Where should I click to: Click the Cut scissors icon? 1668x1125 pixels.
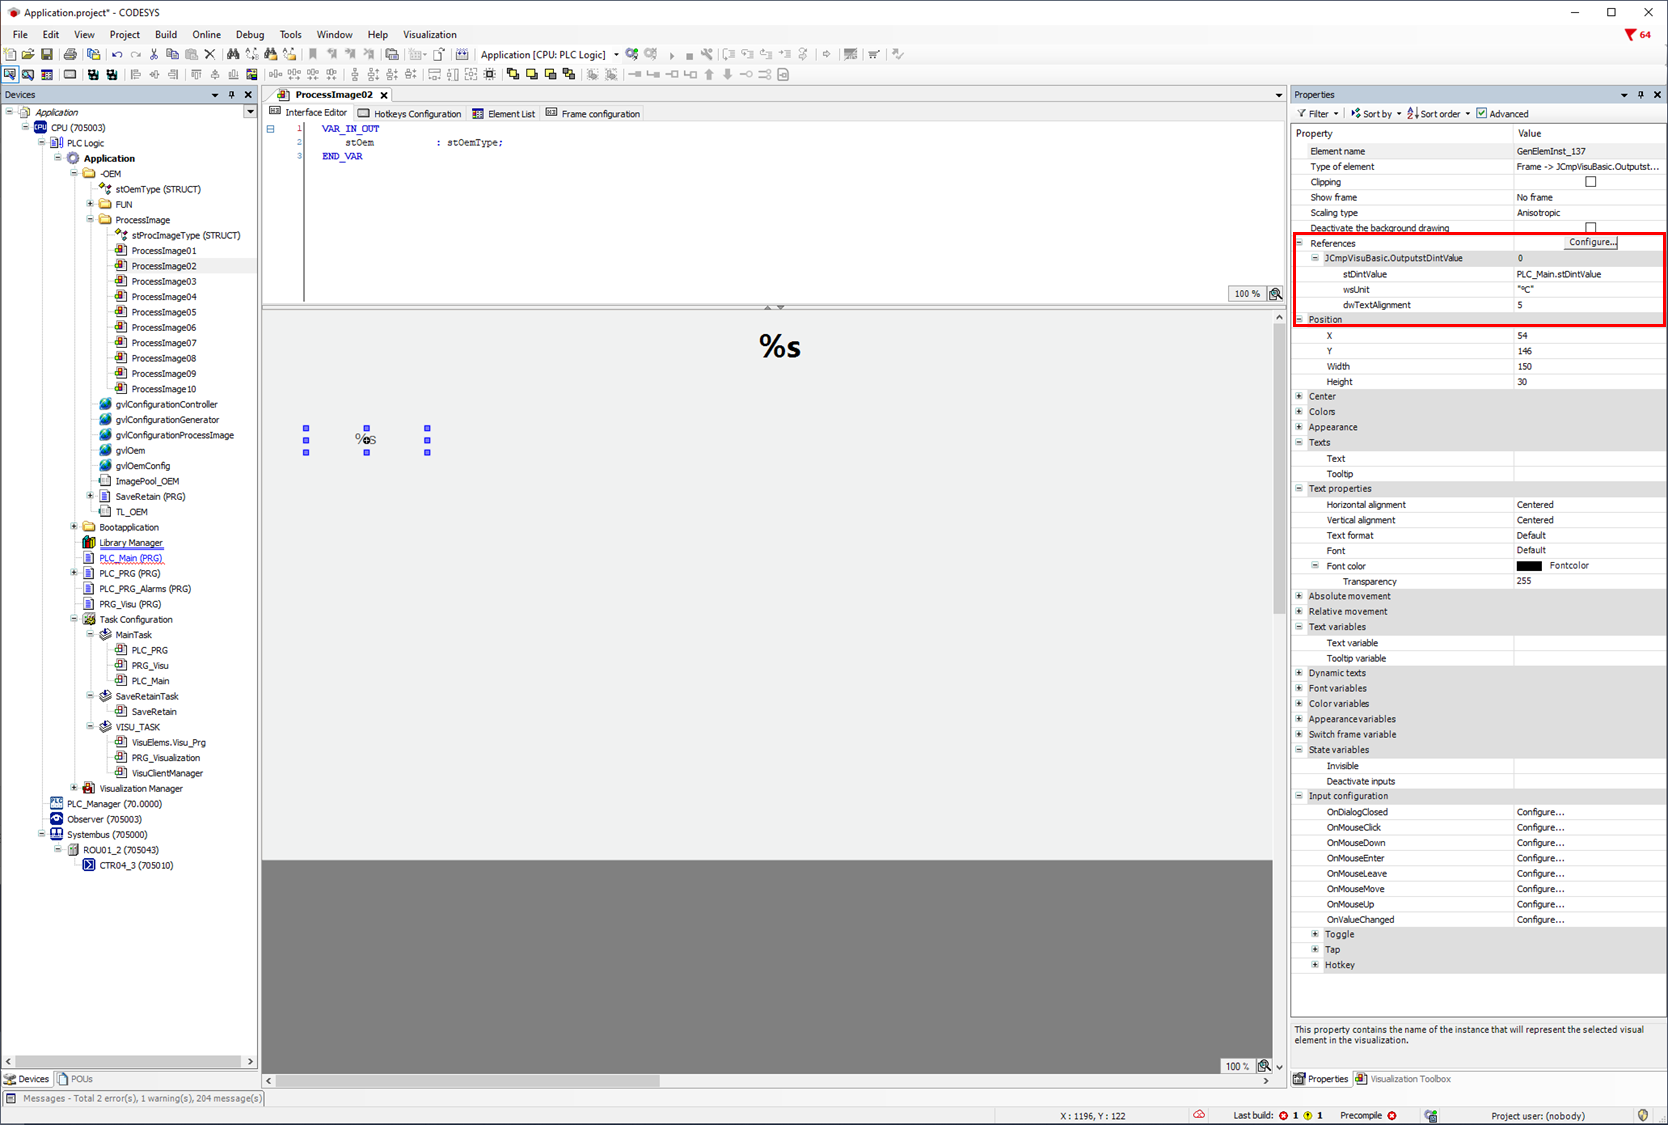click(x=154, y=54)
